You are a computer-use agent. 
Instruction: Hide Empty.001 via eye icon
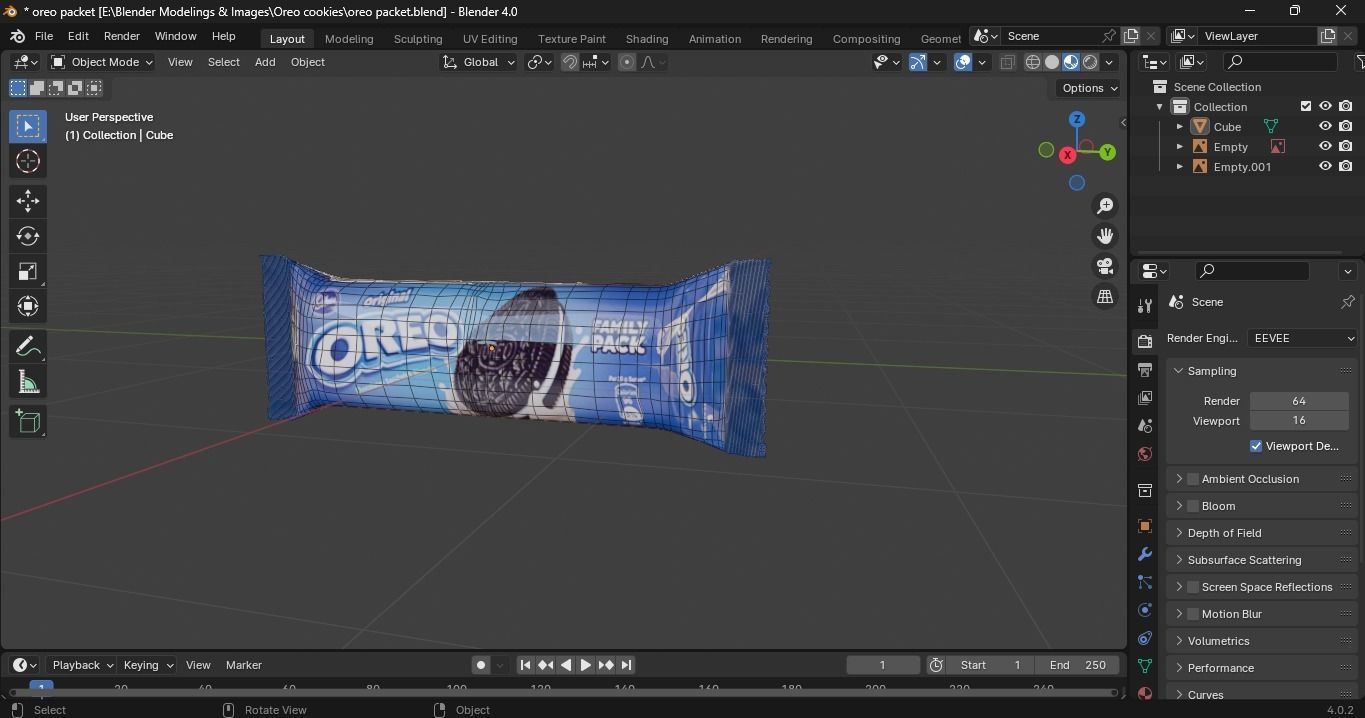coord(1325,167)
